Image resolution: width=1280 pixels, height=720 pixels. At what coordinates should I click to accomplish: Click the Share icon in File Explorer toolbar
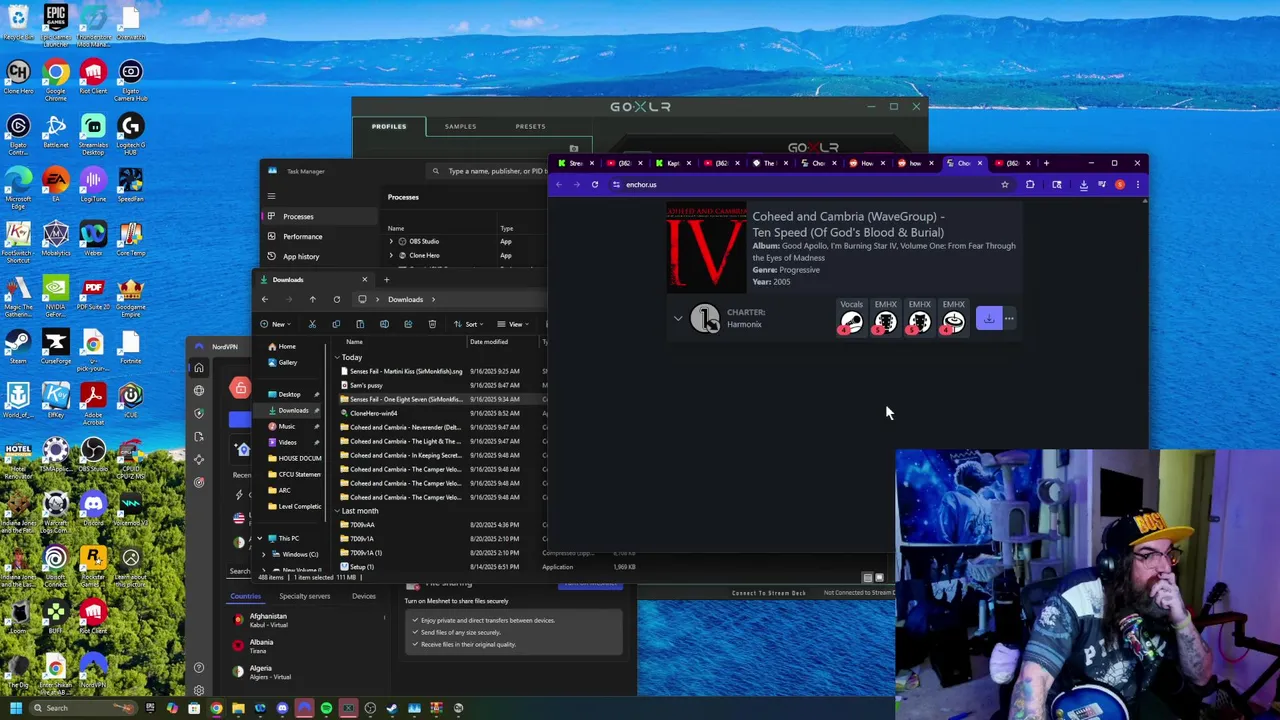408,324
